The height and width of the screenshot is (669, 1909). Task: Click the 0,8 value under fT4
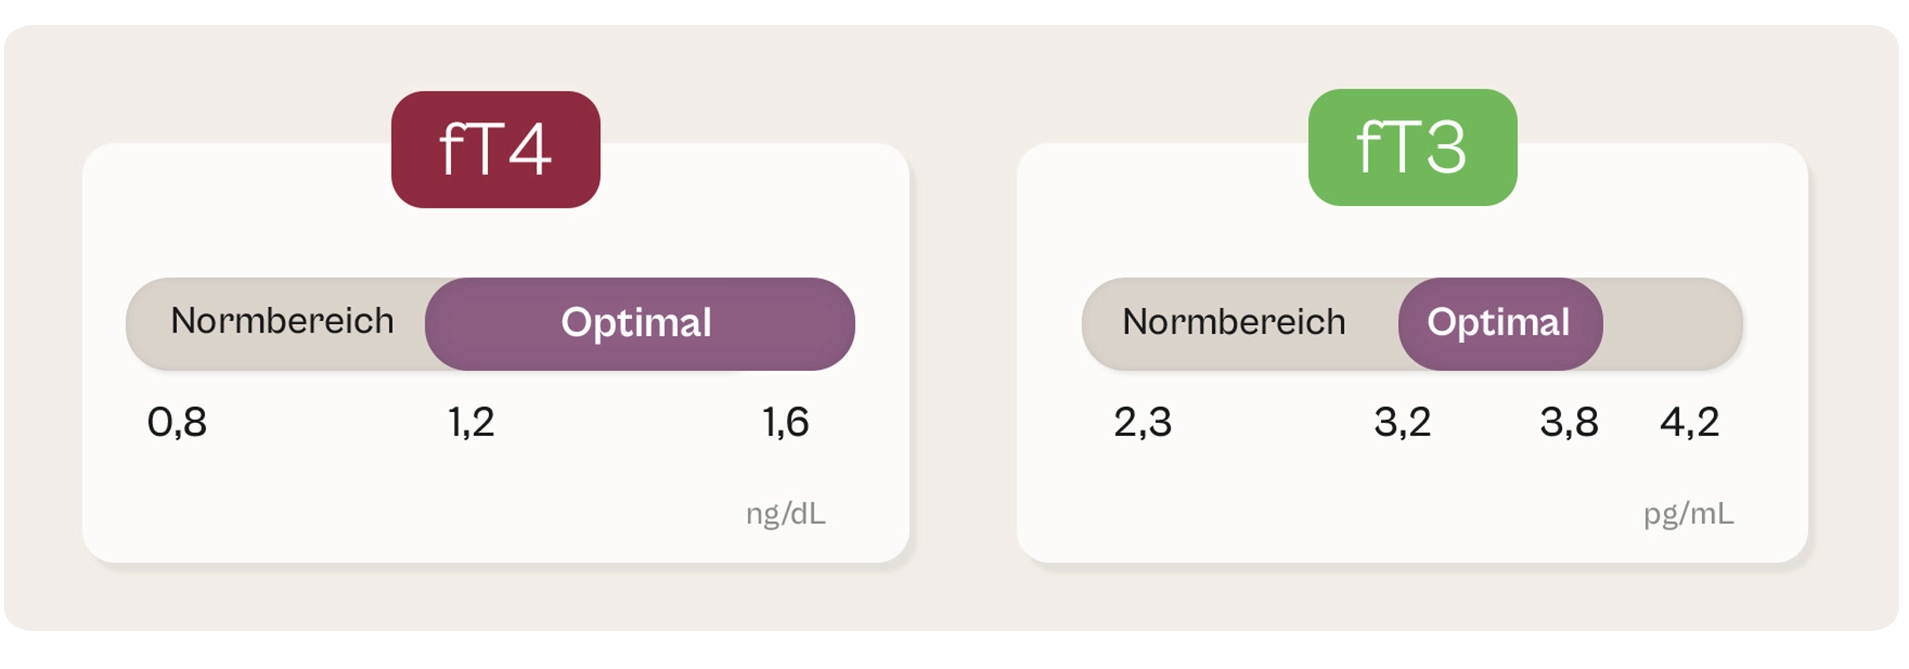tap(177, 422)
